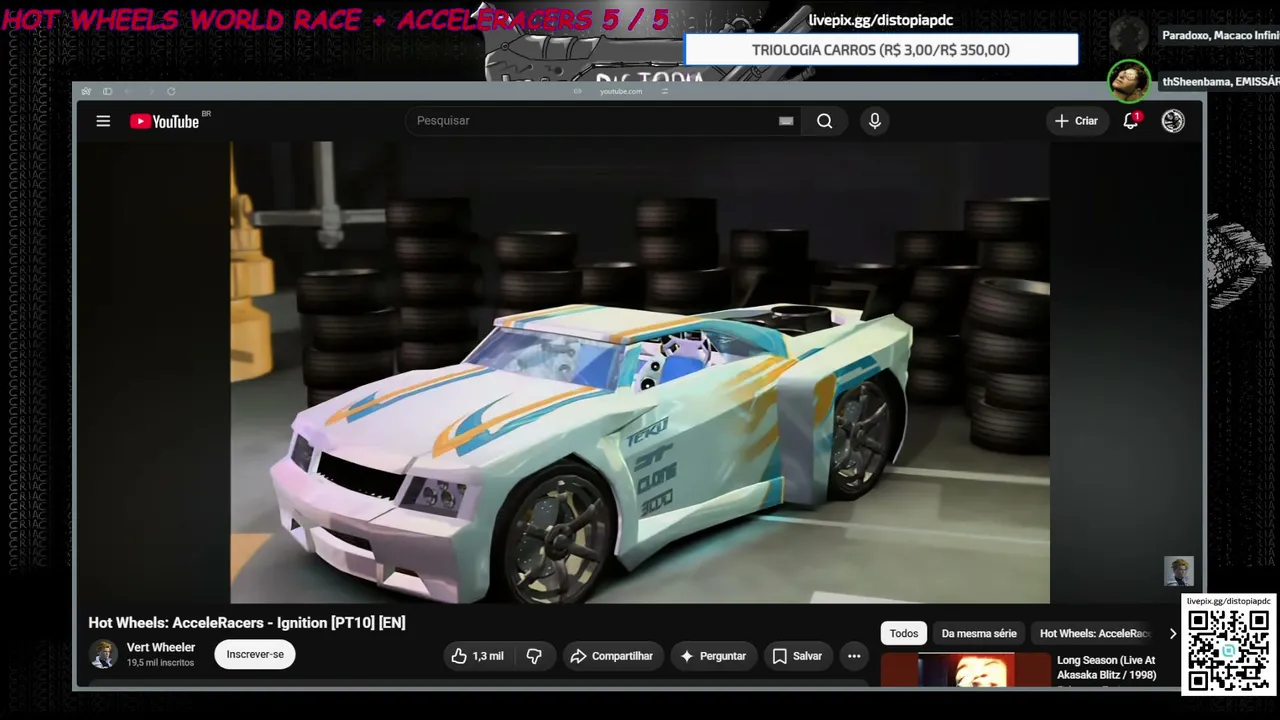Save the video with Salvar
The image size is (1280, 720).
click(797, 656)
